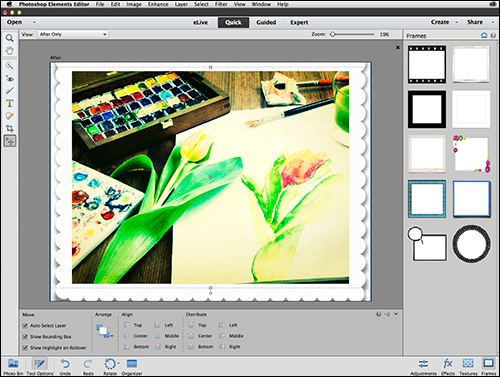The image size is (500, 377).
Task: Select the Quick tab
Action: click(233, 22)
